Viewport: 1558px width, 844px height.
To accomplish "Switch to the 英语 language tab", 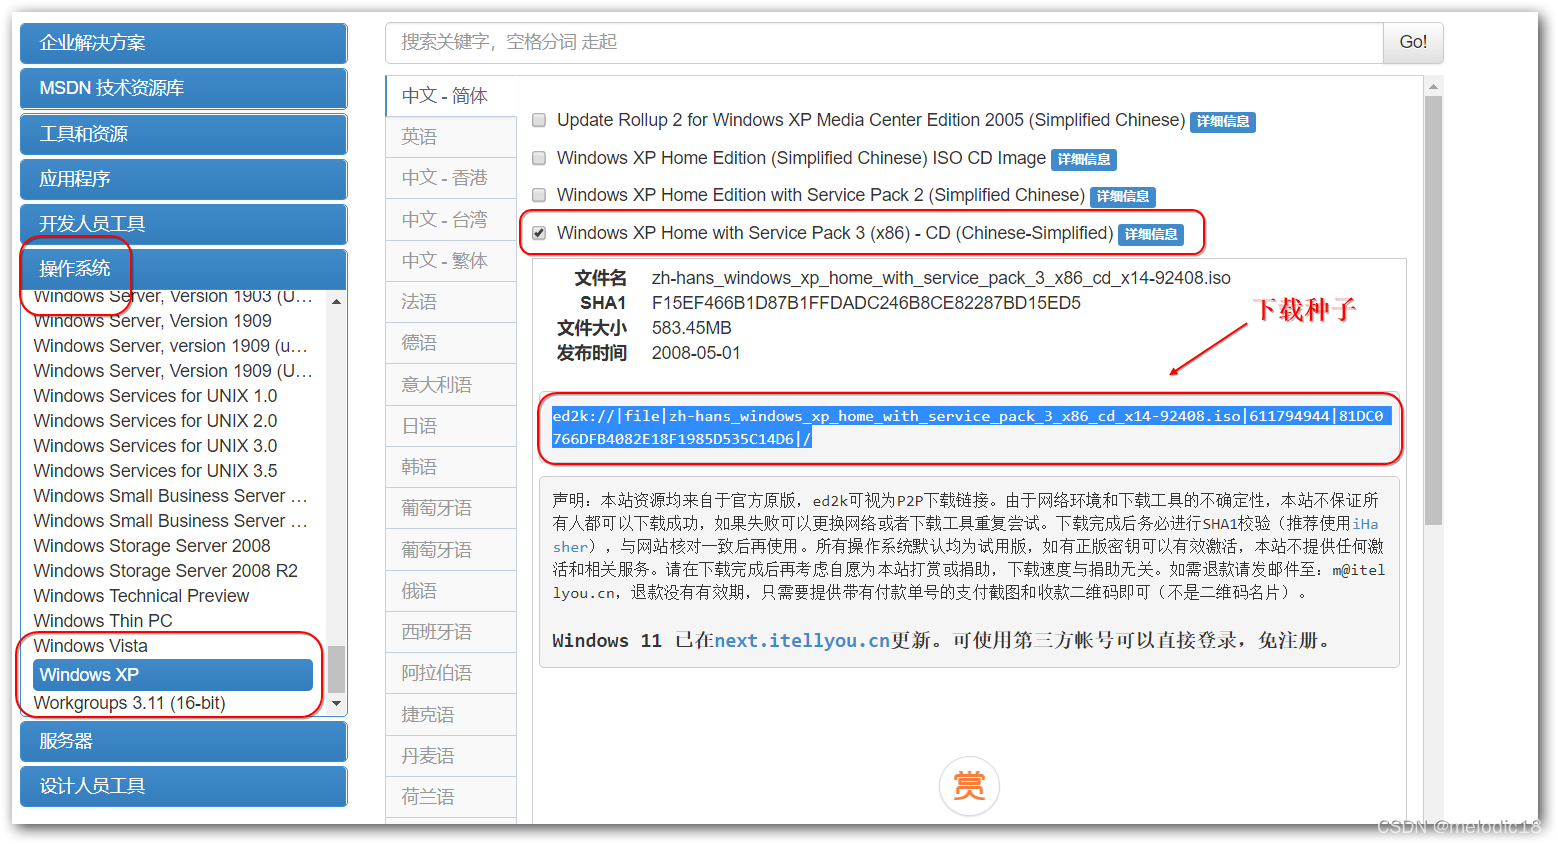I will click(x=451, y=137).
